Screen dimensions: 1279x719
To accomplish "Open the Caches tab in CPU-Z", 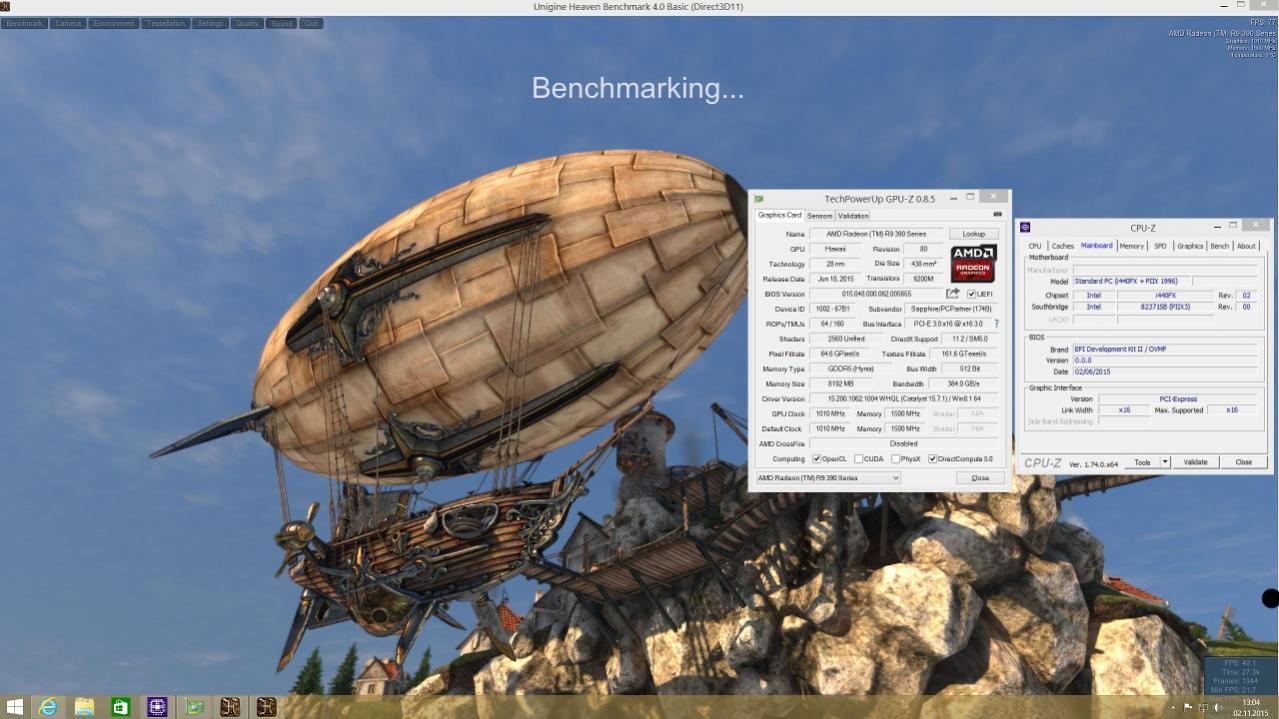I will 1062,246.
